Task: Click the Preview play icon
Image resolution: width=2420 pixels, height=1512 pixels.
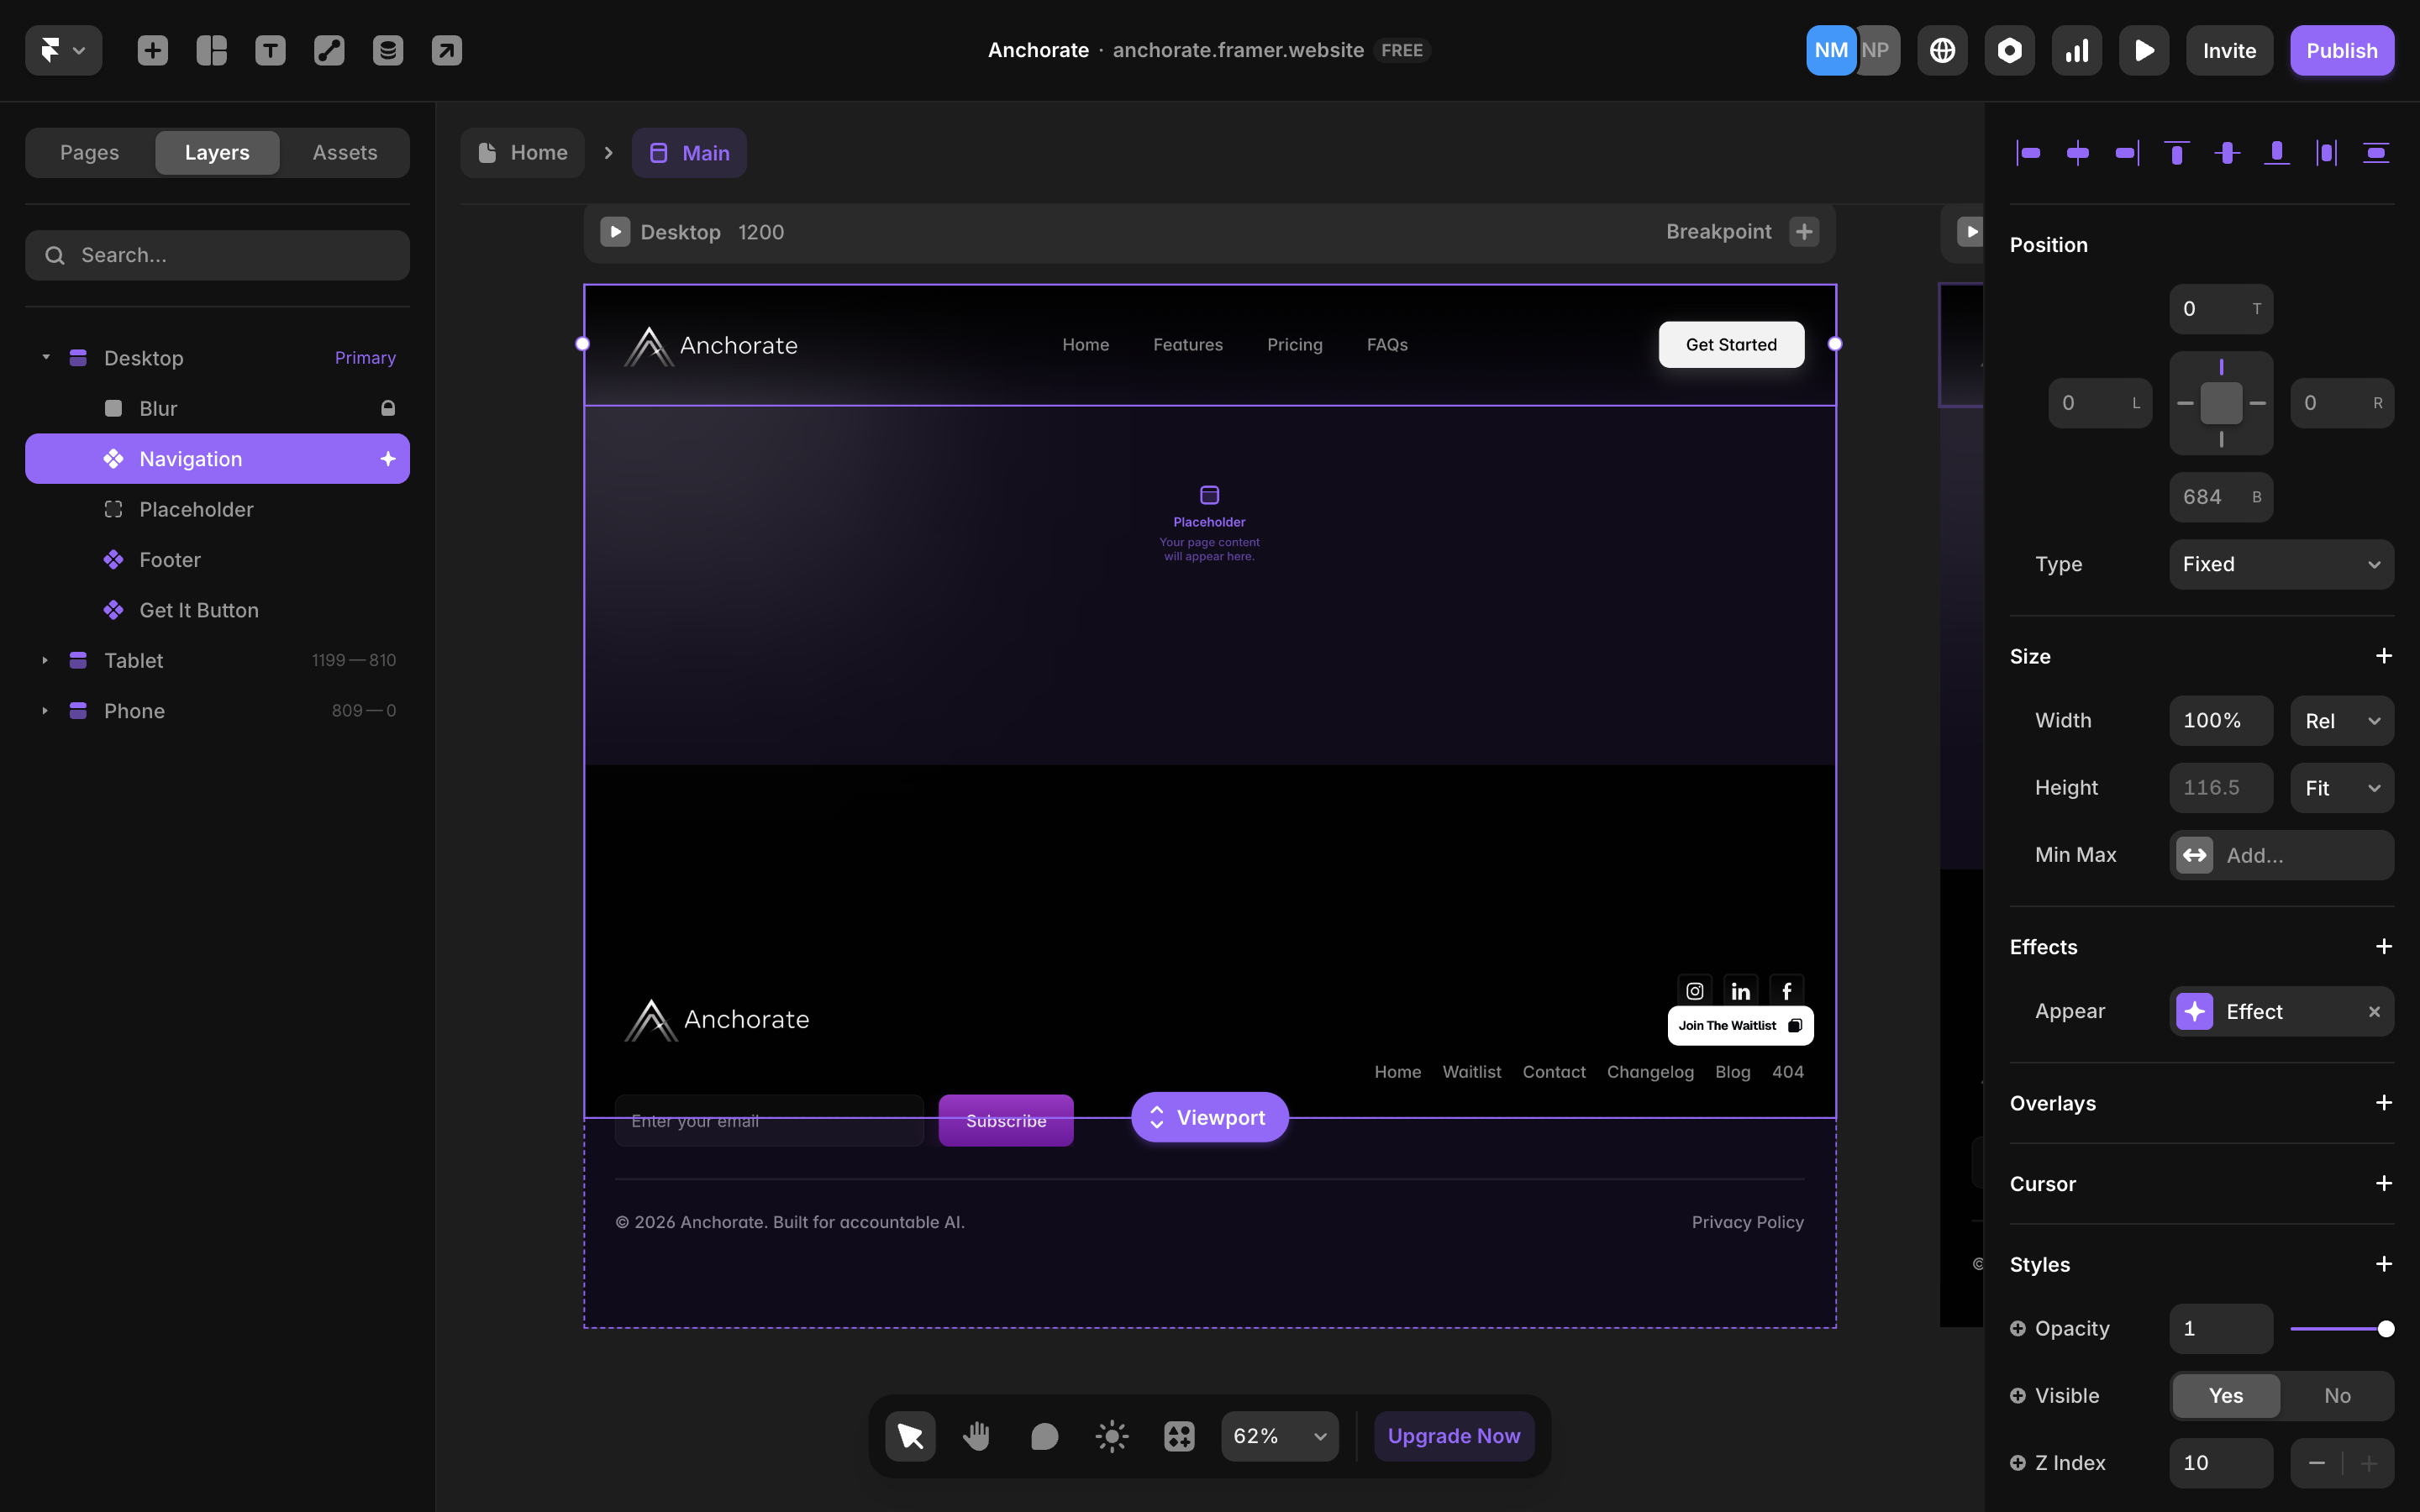Action: click(x=2143, y=50)
